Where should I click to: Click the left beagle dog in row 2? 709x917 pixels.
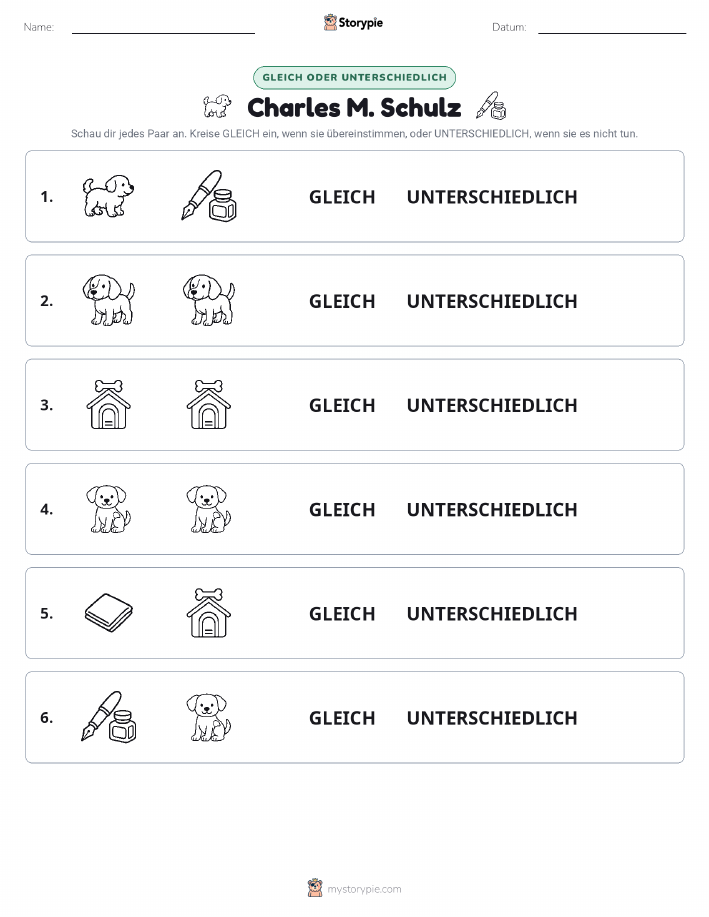coord(108,300)
